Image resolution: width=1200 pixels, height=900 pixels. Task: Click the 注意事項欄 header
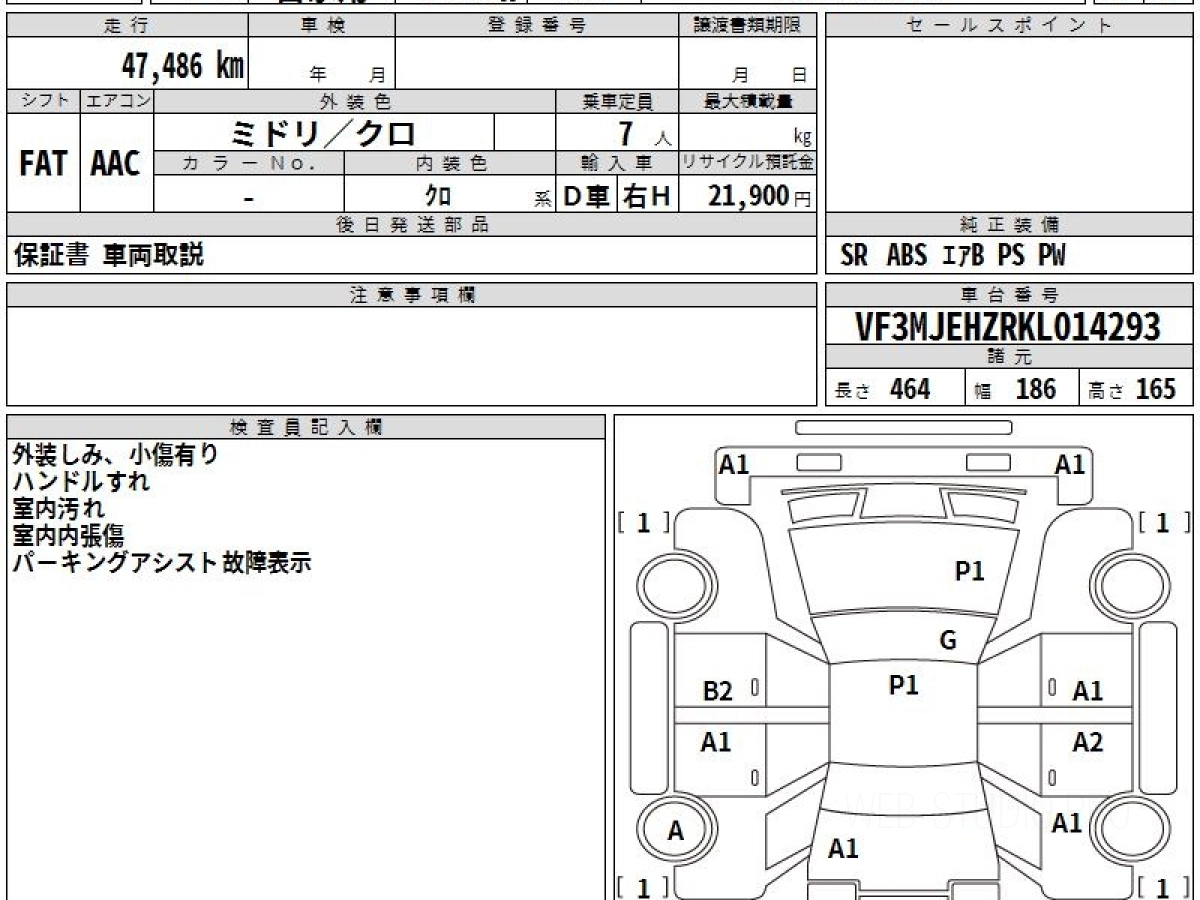click(411, 295)
